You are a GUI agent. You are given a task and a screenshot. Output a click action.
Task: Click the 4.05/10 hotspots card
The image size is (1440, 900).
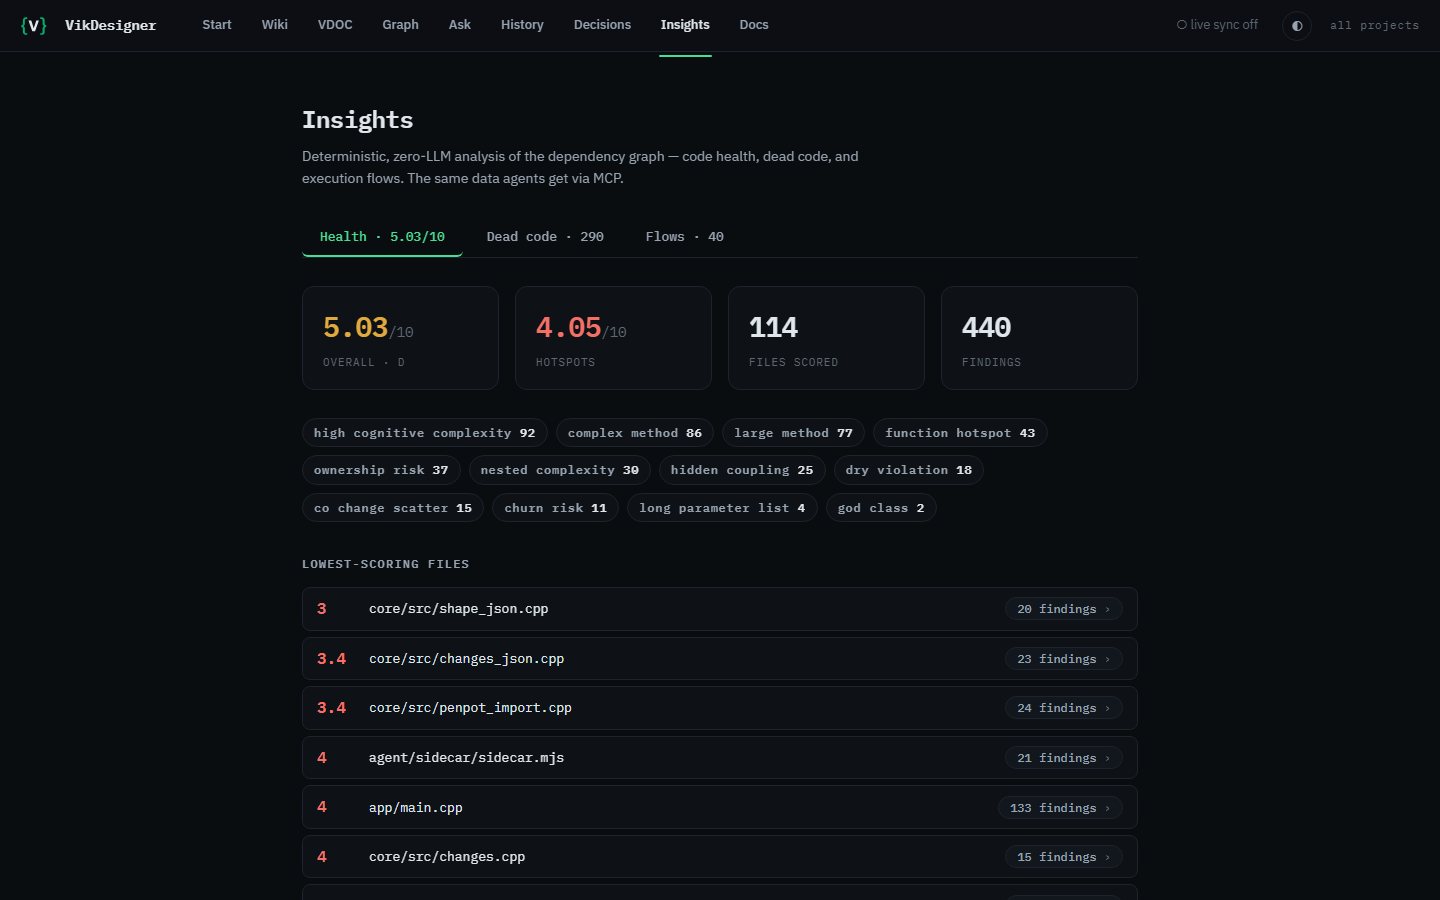(613, 338)
